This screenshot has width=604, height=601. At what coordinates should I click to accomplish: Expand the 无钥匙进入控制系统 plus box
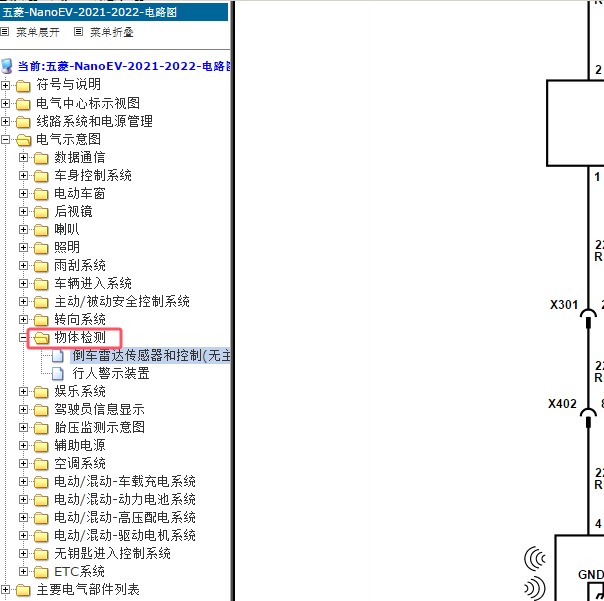click(x=23, y=554)
